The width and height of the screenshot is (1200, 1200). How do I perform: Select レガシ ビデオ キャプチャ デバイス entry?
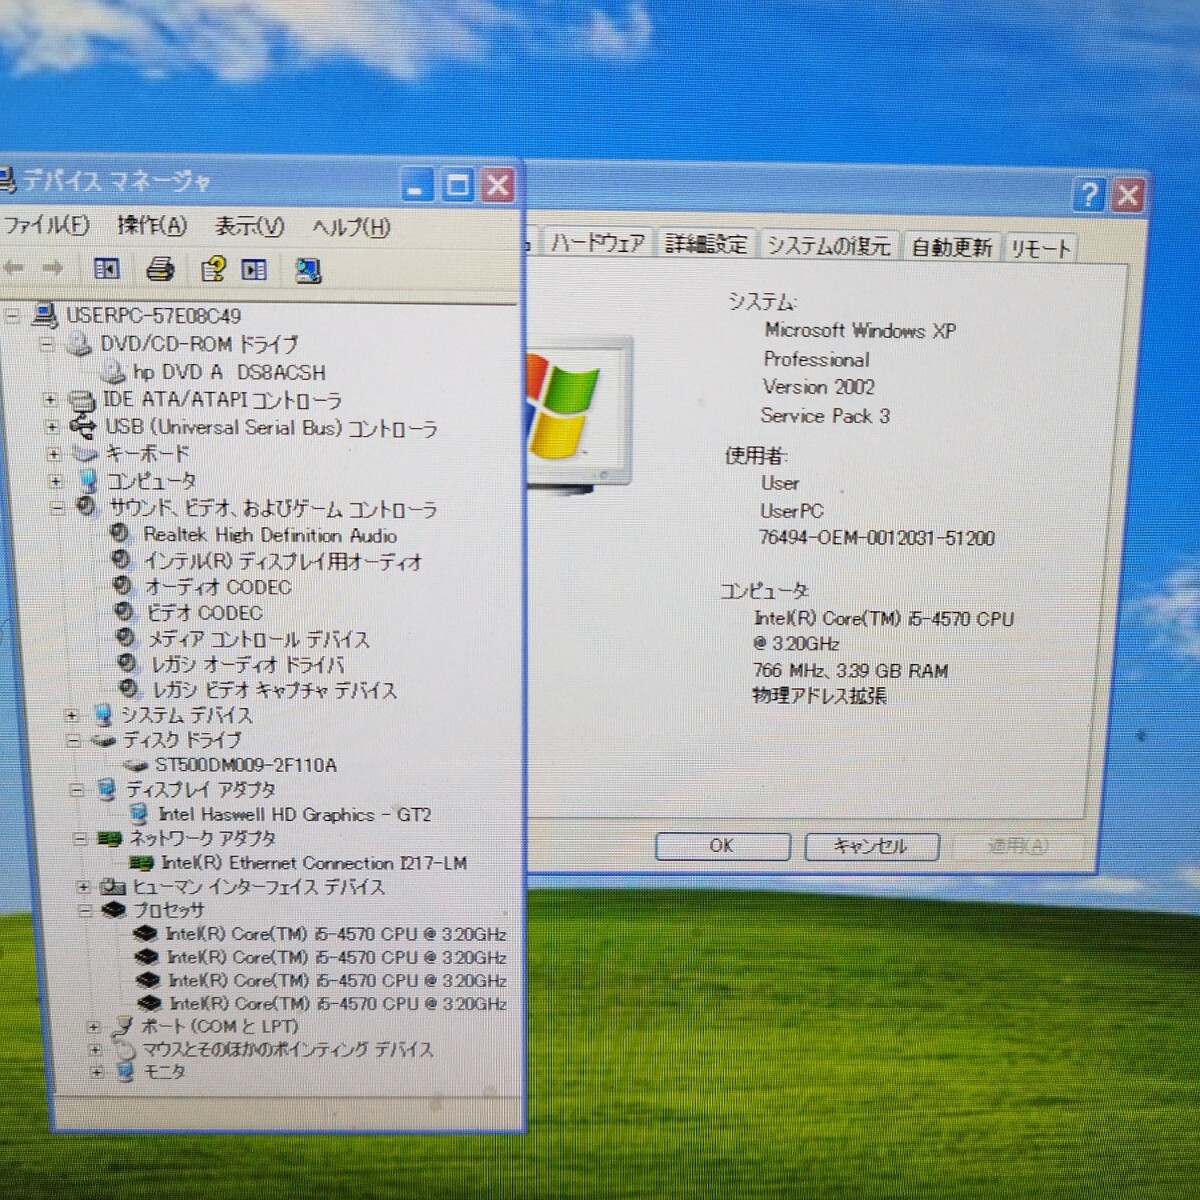275,690
